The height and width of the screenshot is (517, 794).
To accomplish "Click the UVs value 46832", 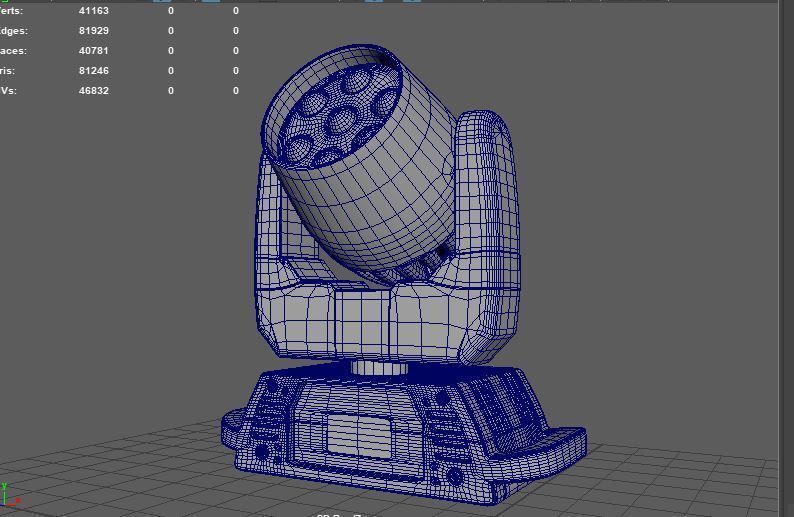I will 94,91.
